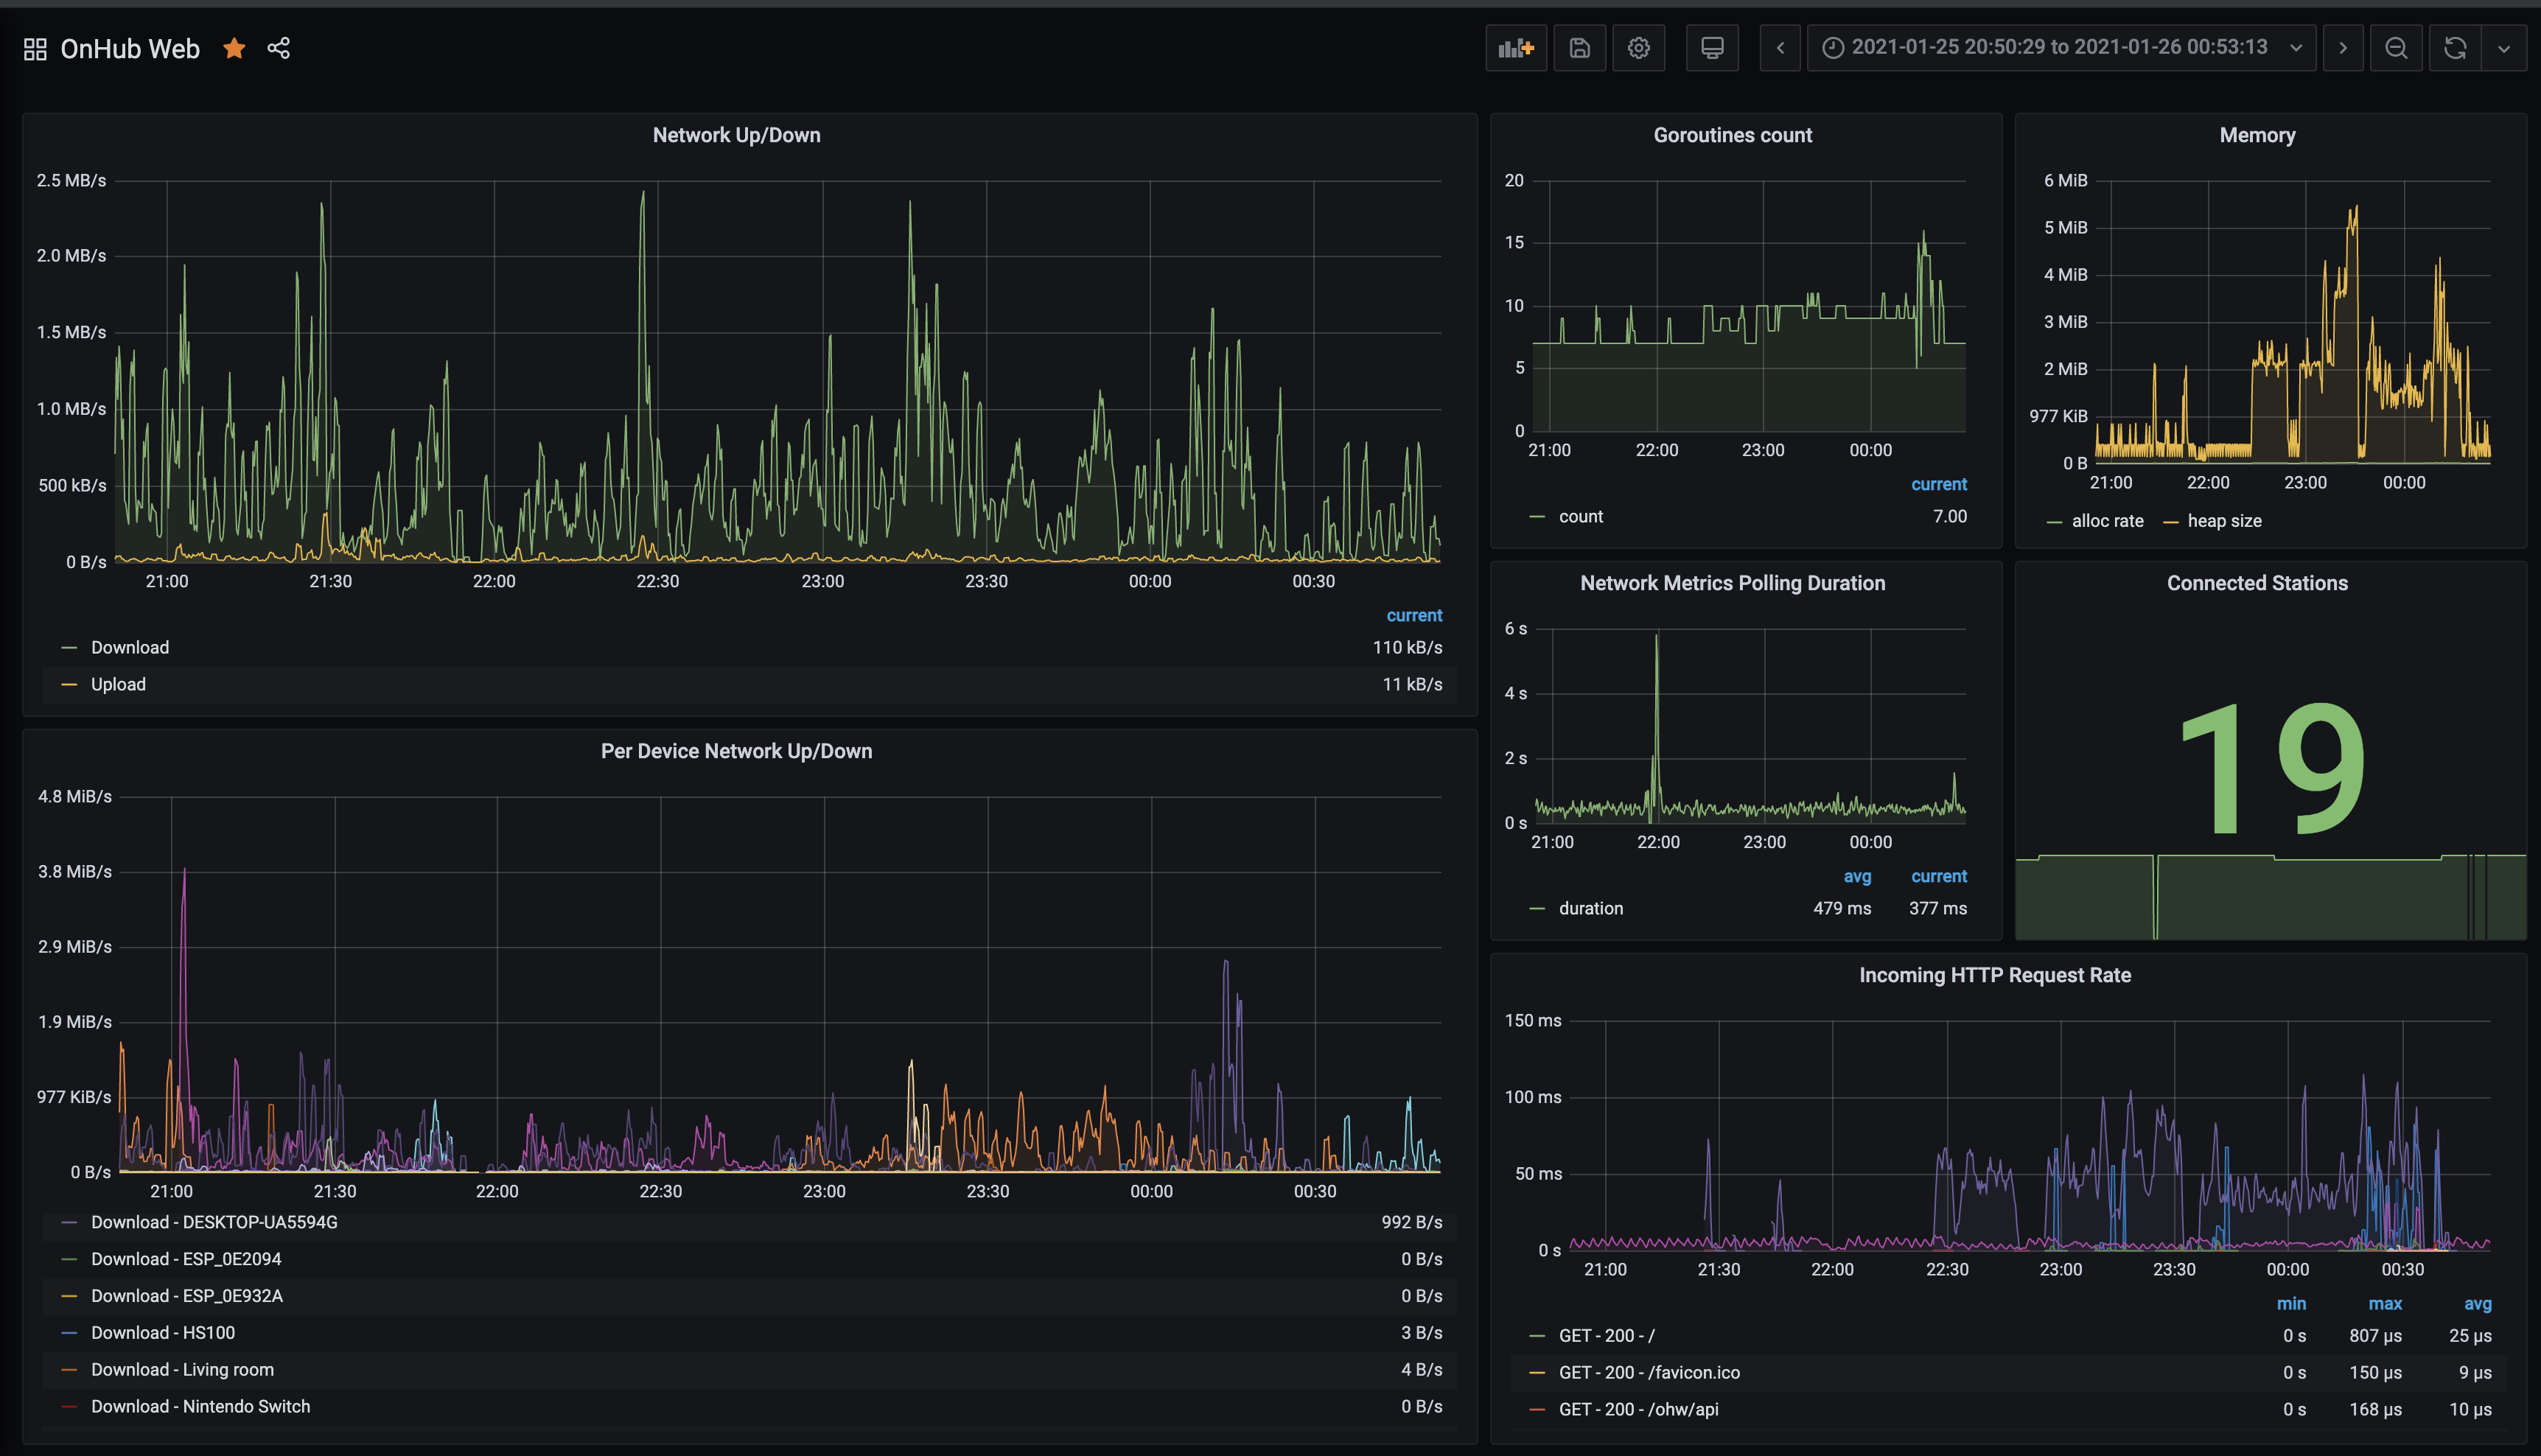This screenshot has height=1456, width=2541.
Task: Refresh the dashboard
Action: click(2455, 48)
